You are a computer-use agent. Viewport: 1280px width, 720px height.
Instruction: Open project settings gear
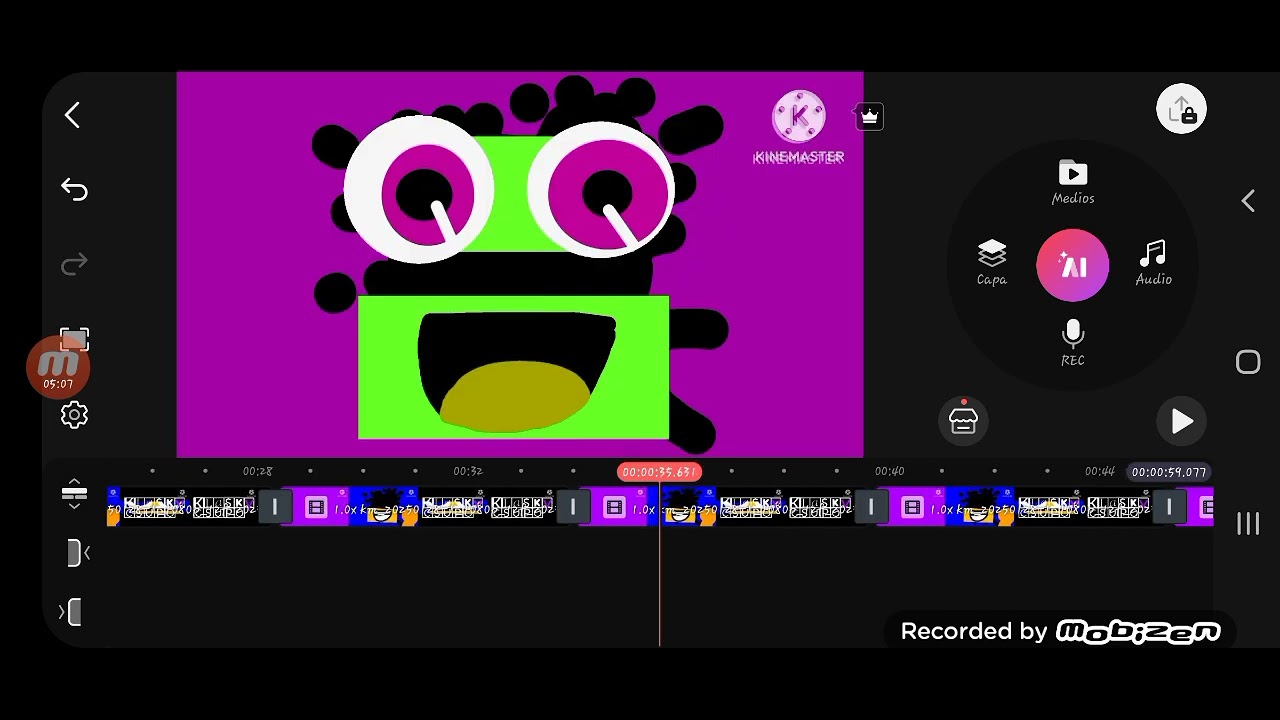74,415
